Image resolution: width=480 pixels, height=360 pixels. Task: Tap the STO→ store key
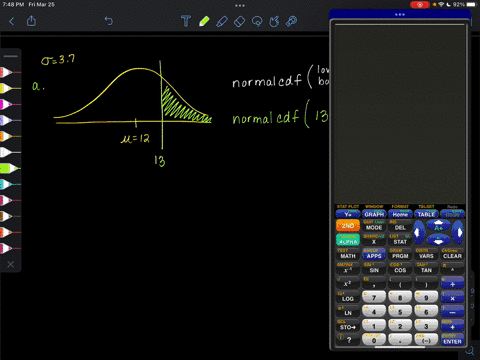pyautogui.click(x=348, y=327)
